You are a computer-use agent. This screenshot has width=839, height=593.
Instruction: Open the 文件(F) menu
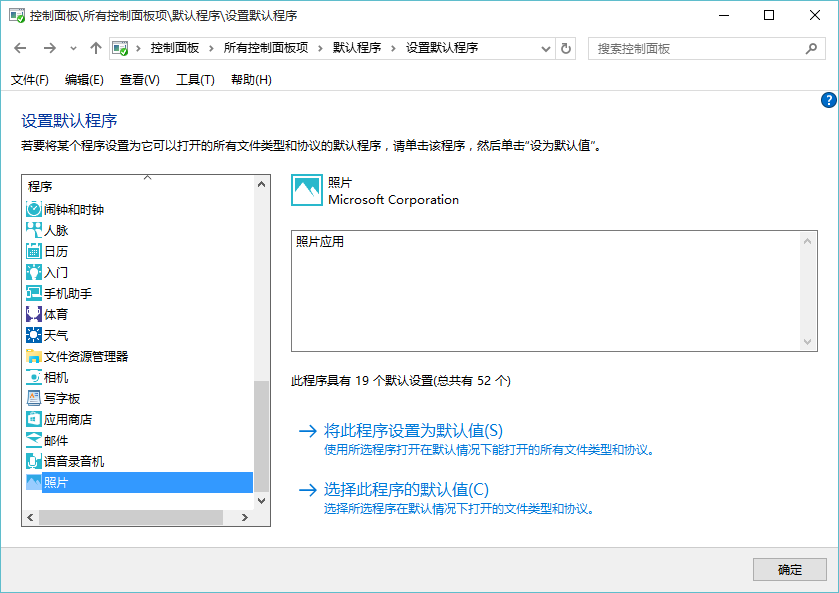coord(30,80)
